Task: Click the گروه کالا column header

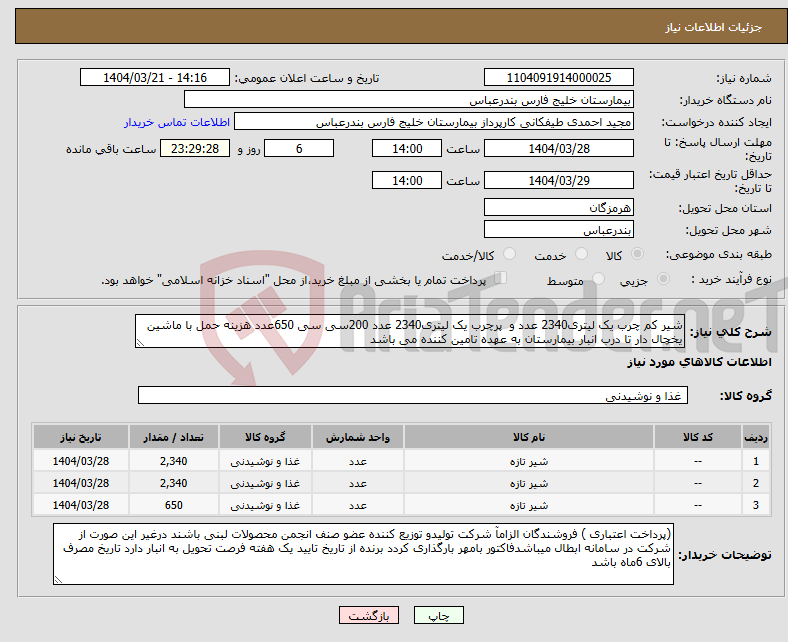Action: pos(265,437)
